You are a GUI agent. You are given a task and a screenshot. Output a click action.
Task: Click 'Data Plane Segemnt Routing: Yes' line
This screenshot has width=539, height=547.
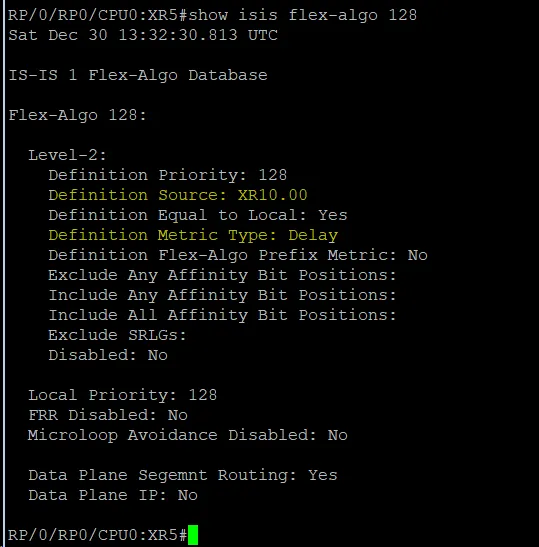click(x=183, y=475)
